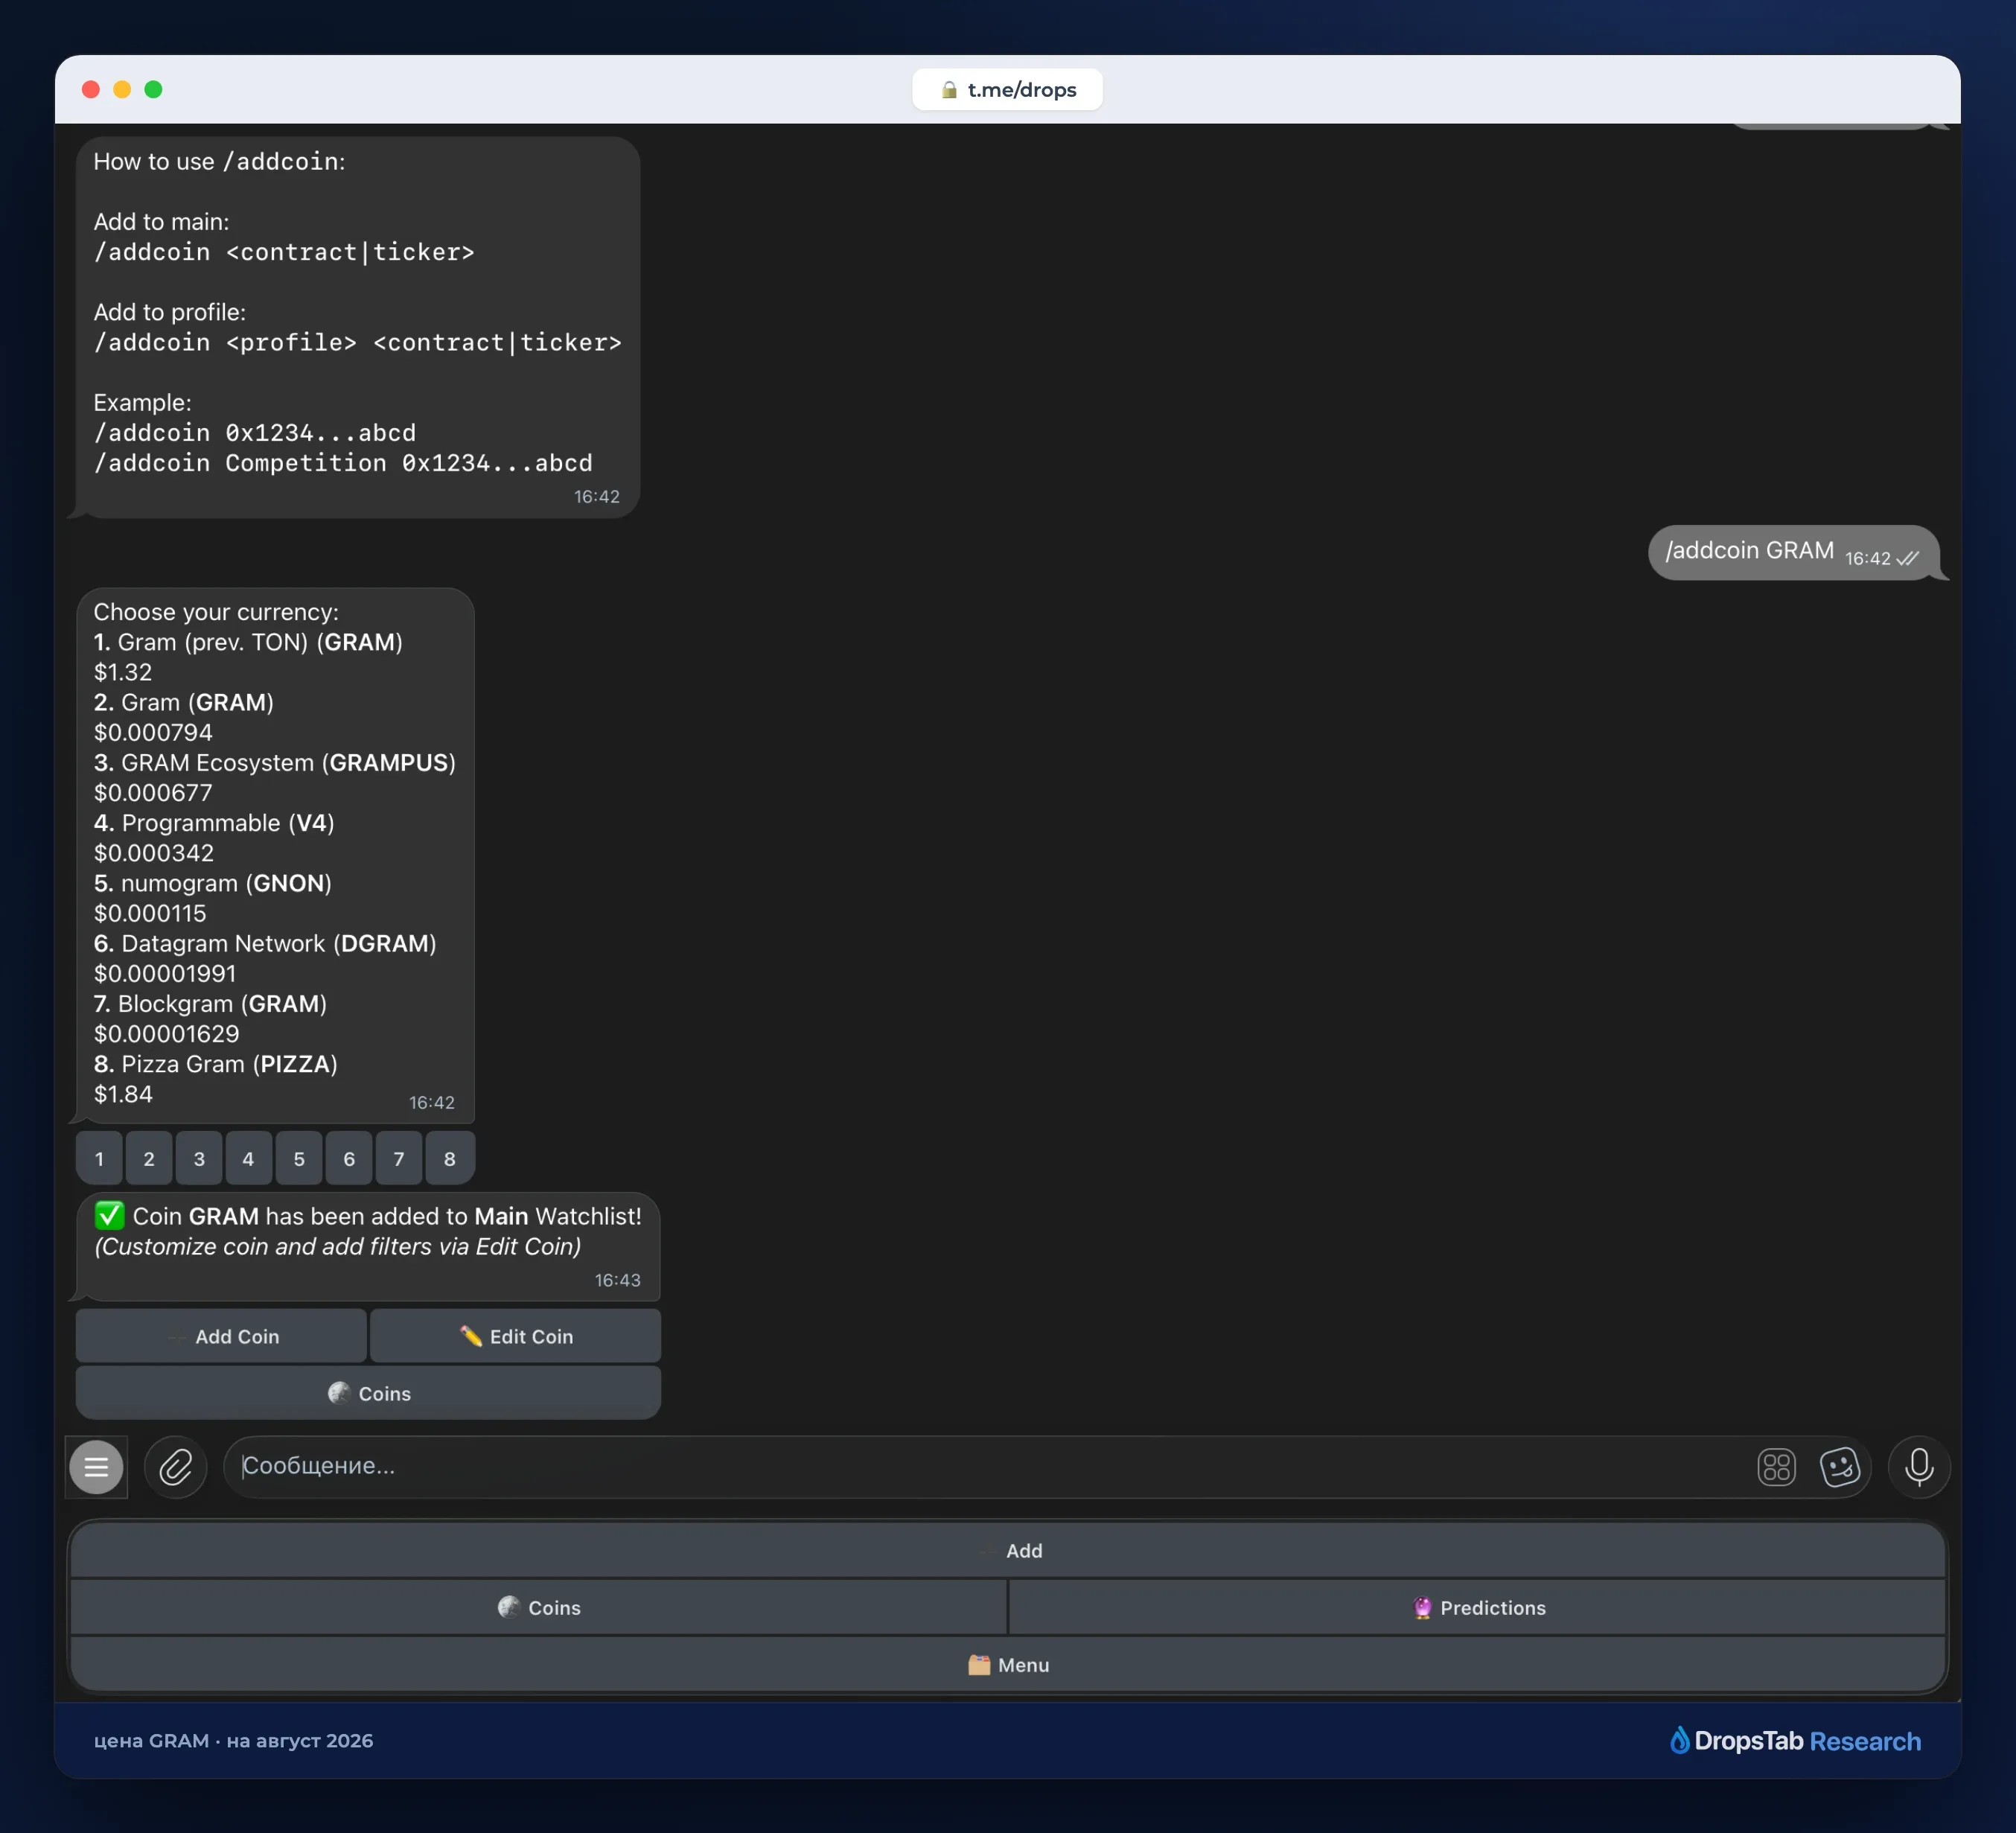Open the bot command menu icon
The image size is (2016, 1833).
(x=96, y=1467)
